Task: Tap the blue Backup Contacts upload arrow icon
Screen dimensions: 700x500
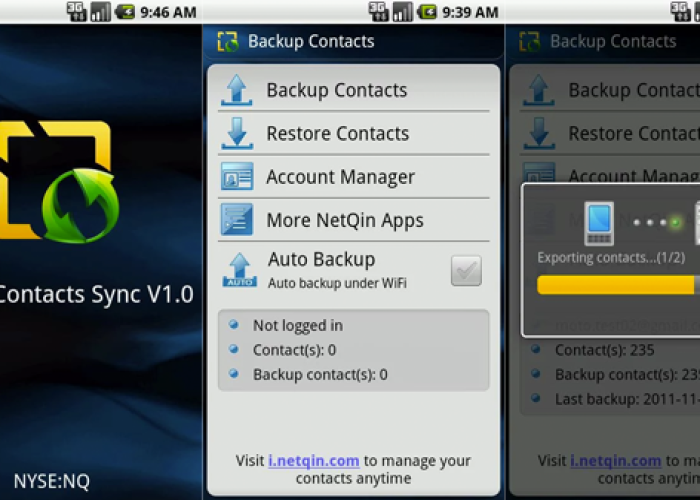Action: tap(237, 90)
